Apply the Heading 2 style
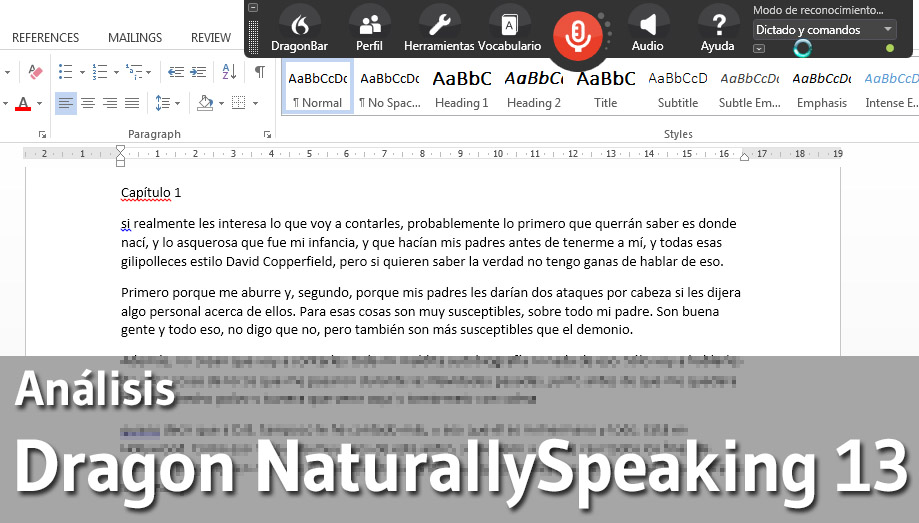Image resolution: width=919 pixels, height=523 pixels. pyautogui.click(x=533, y=86)
